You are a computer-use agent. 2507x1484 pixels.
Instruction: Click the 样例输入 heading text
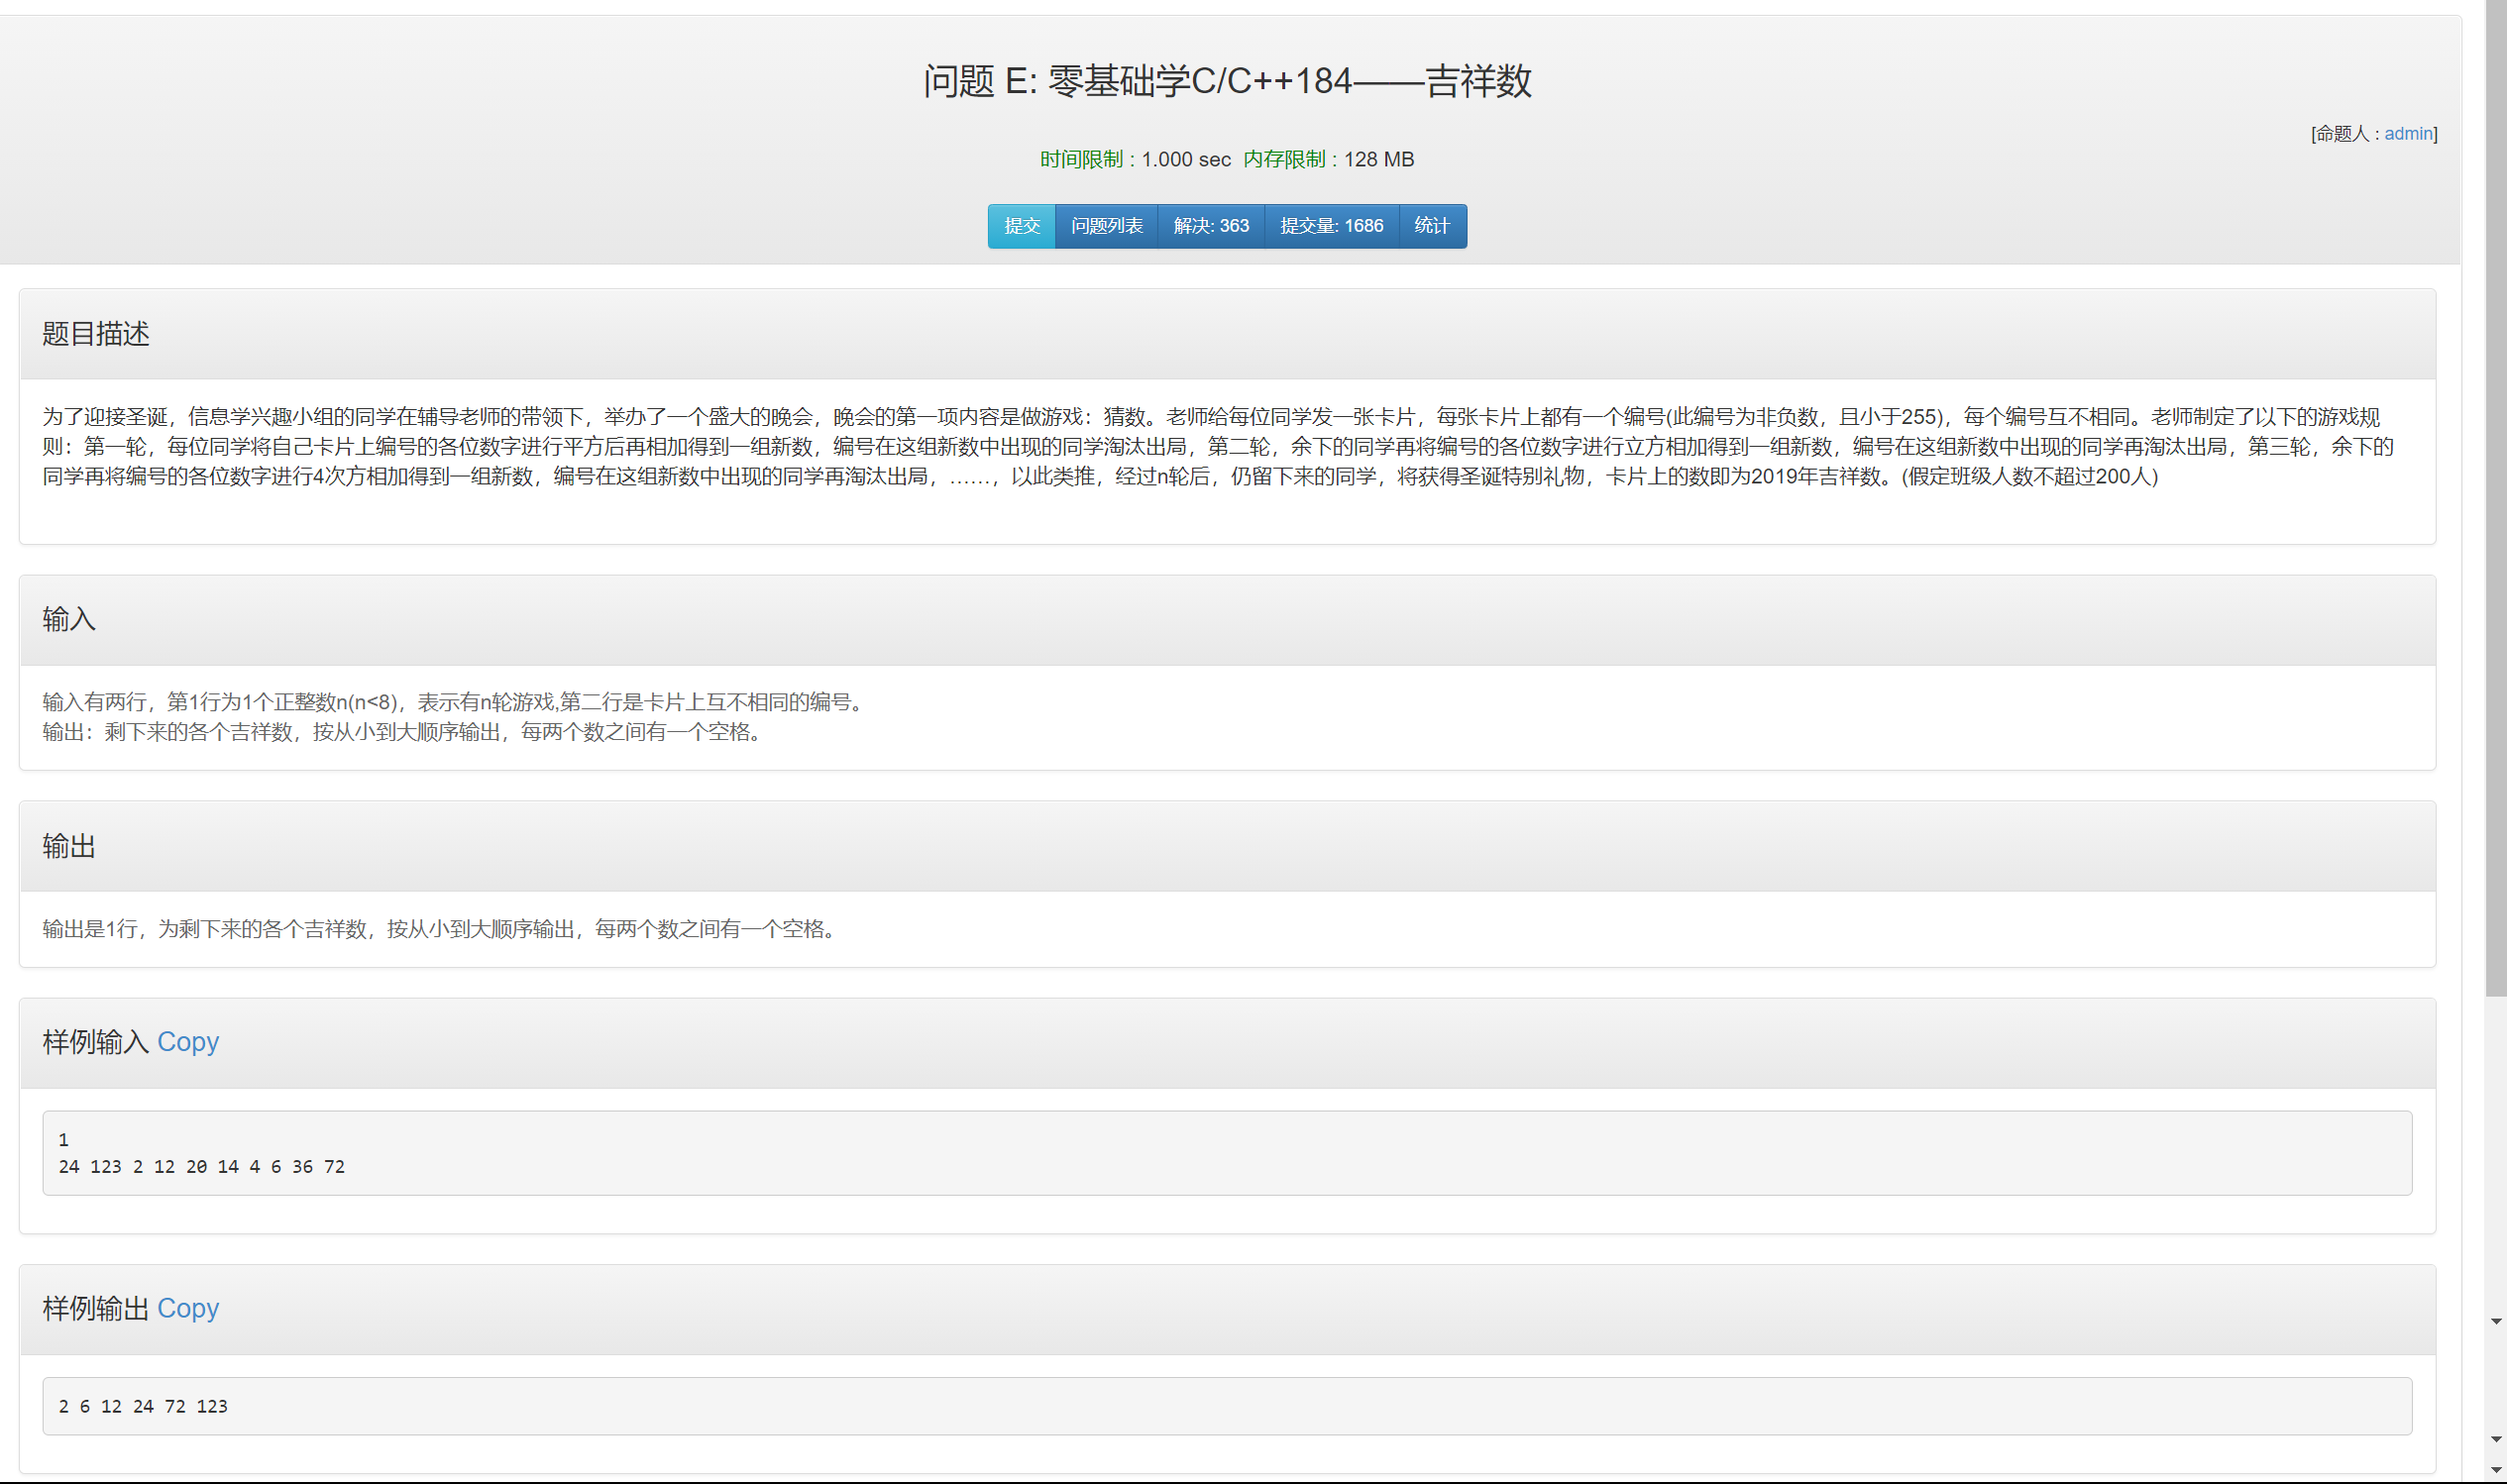(95, 1042)
